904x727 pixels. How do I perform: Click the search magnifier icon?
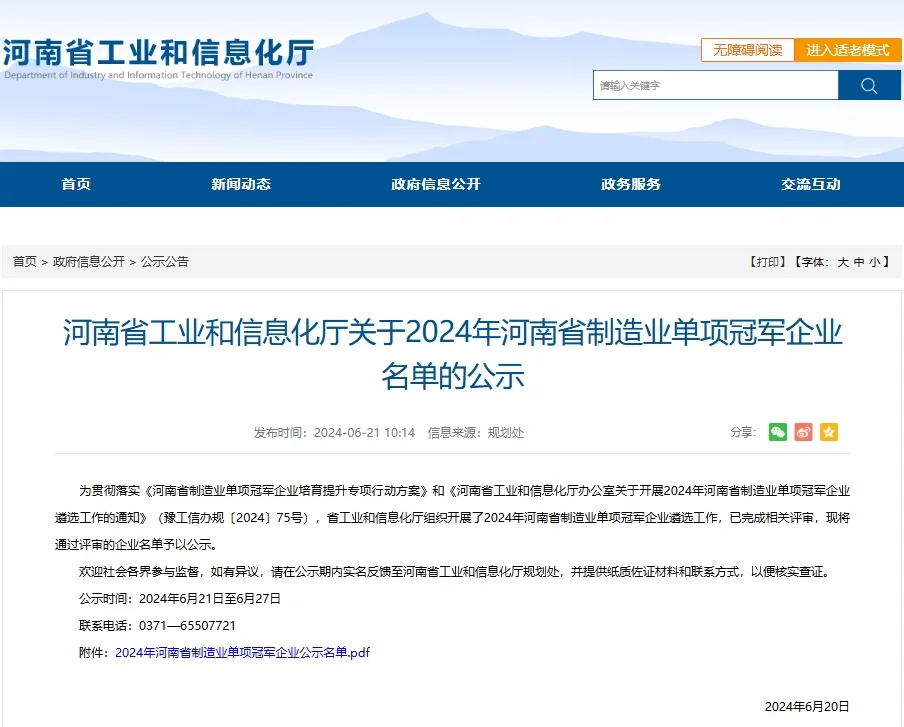[x=869, y=85]
